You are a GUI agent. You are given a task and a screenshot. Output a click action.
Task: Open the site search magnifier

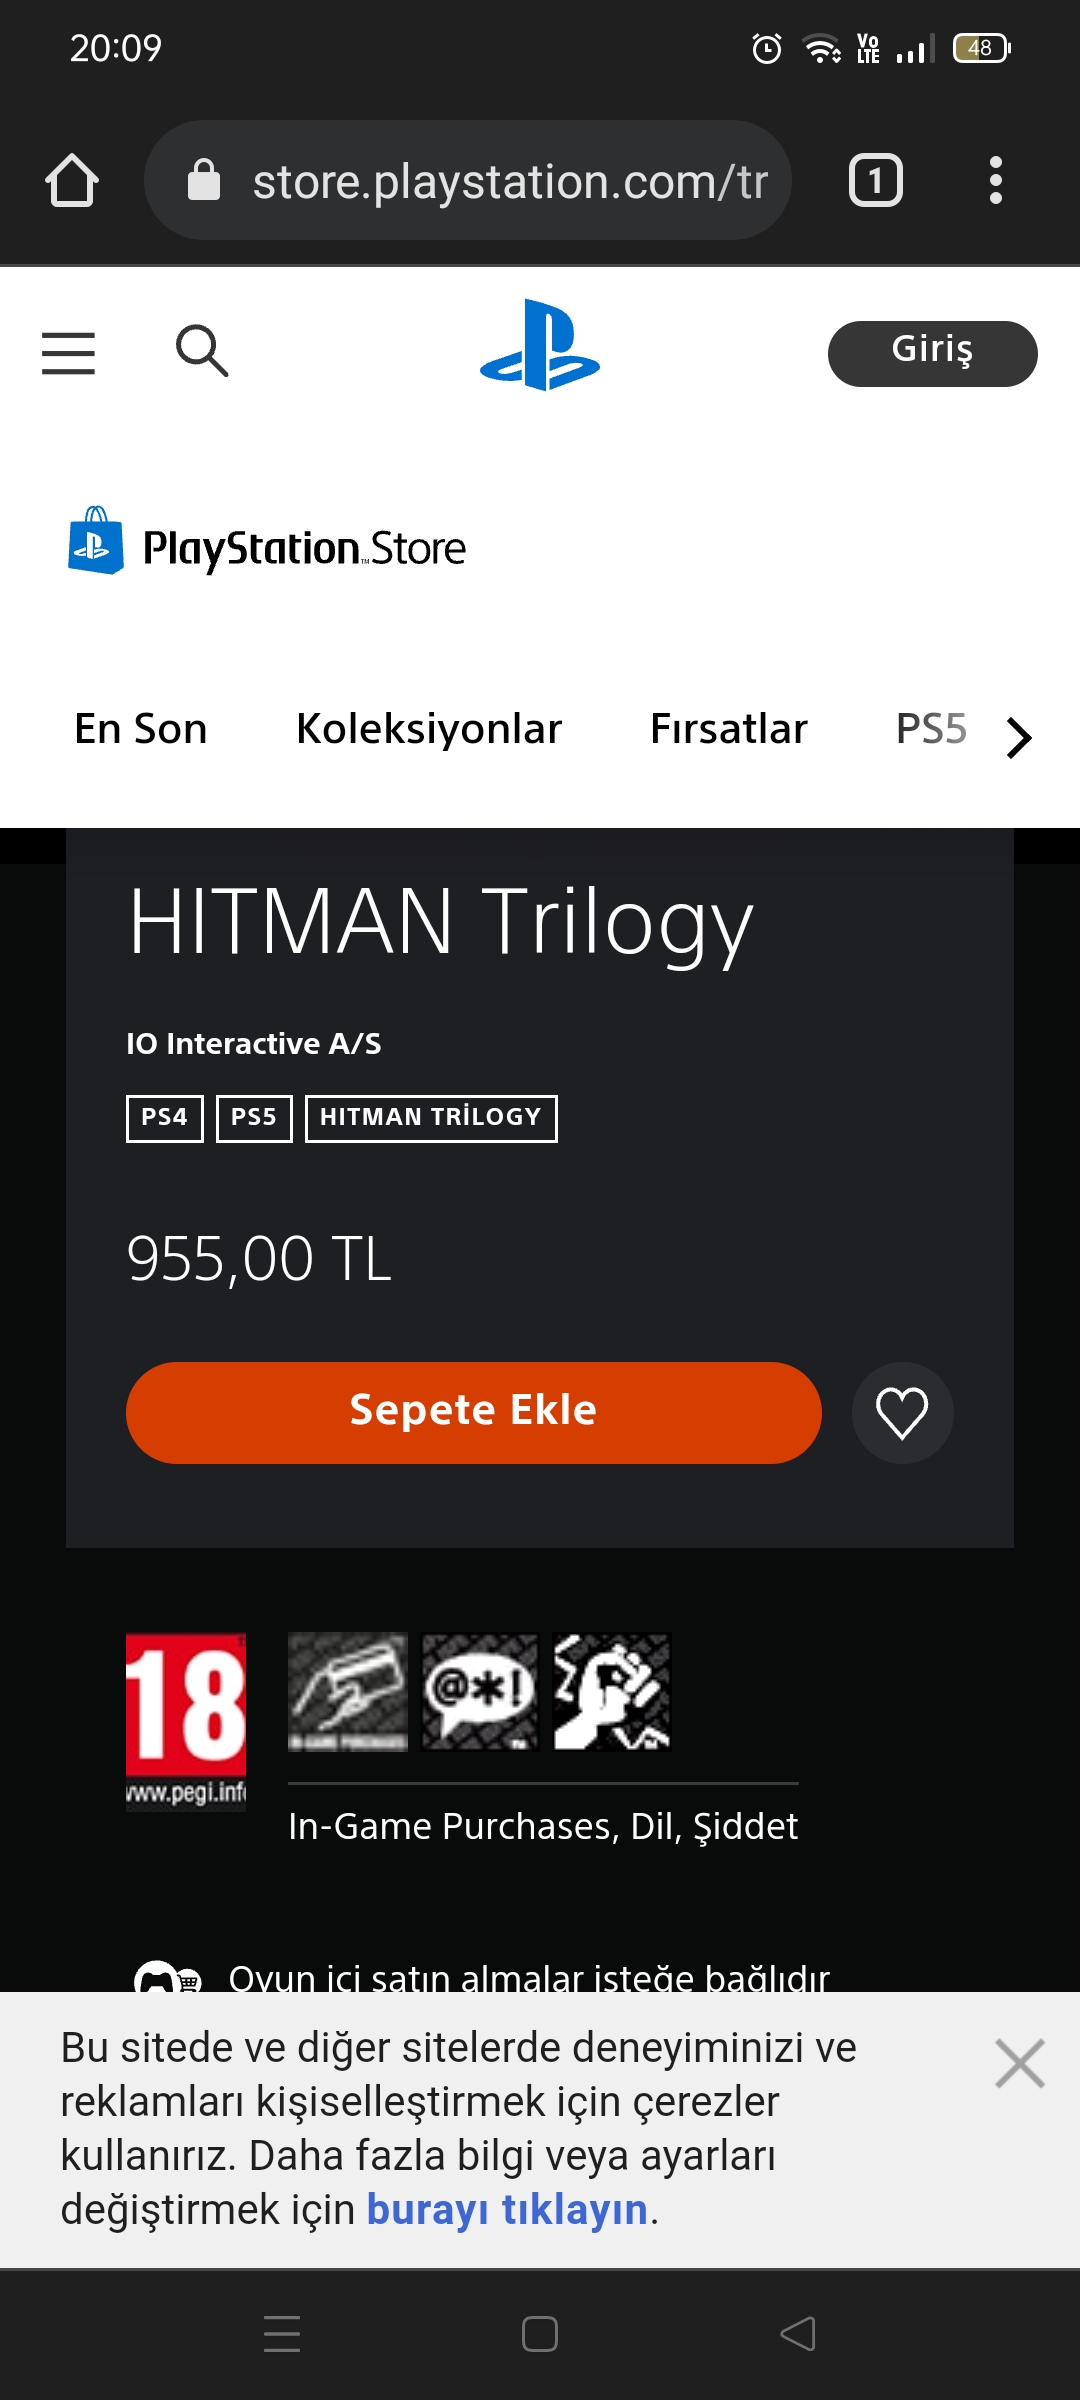[x=202, y=351]
